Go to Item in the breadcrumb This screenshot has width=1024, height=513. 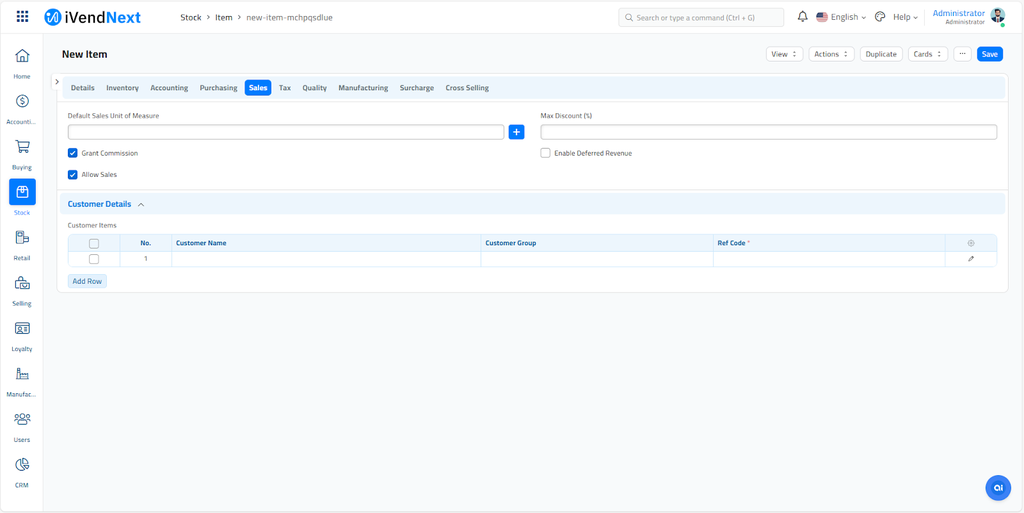[x=224, y=18]
